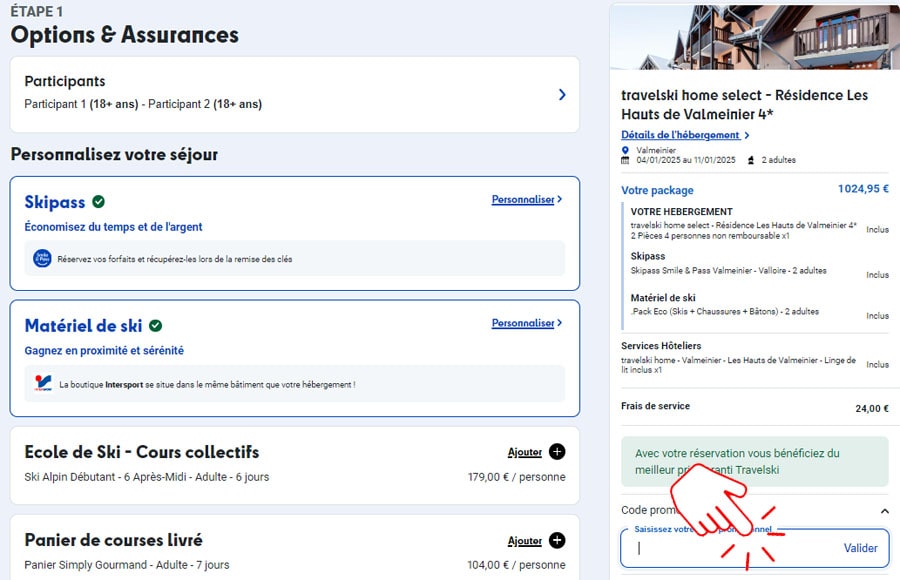Click the calendar icon beside stay dates

point(625,160)
